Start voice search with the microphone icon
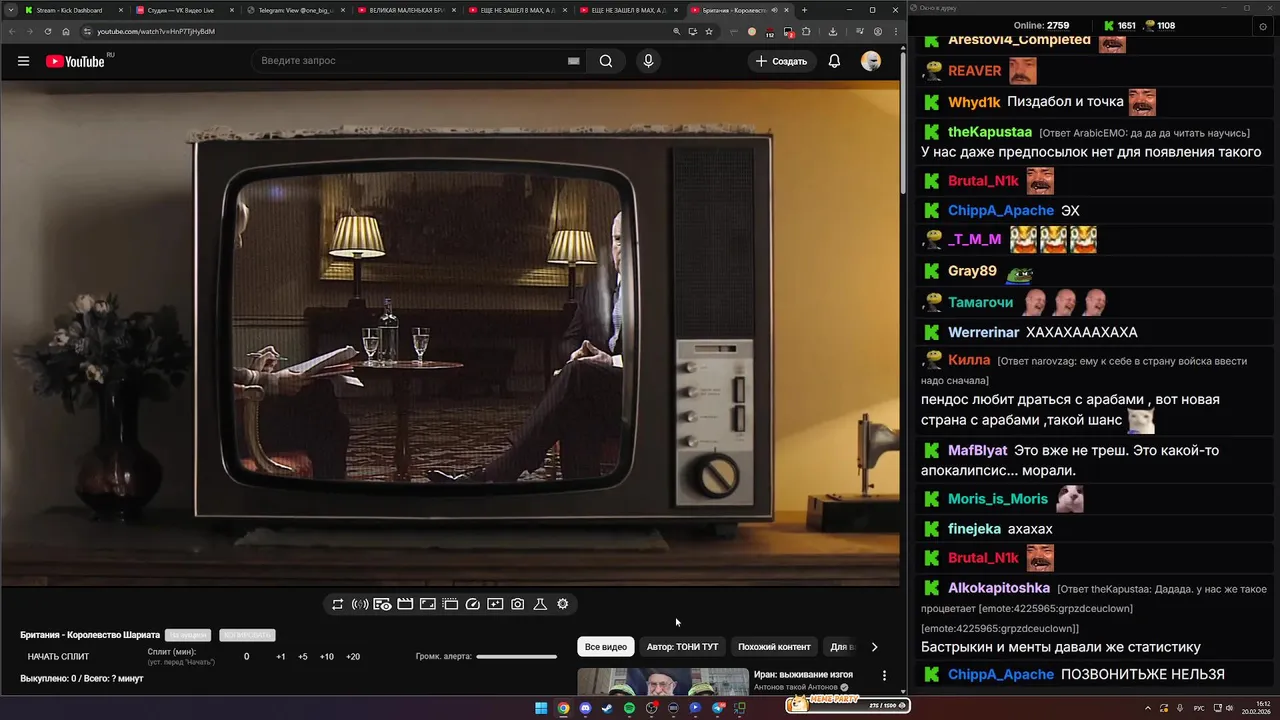The height and width of the screenshot is (720, 1280). (x=648, y=61)
